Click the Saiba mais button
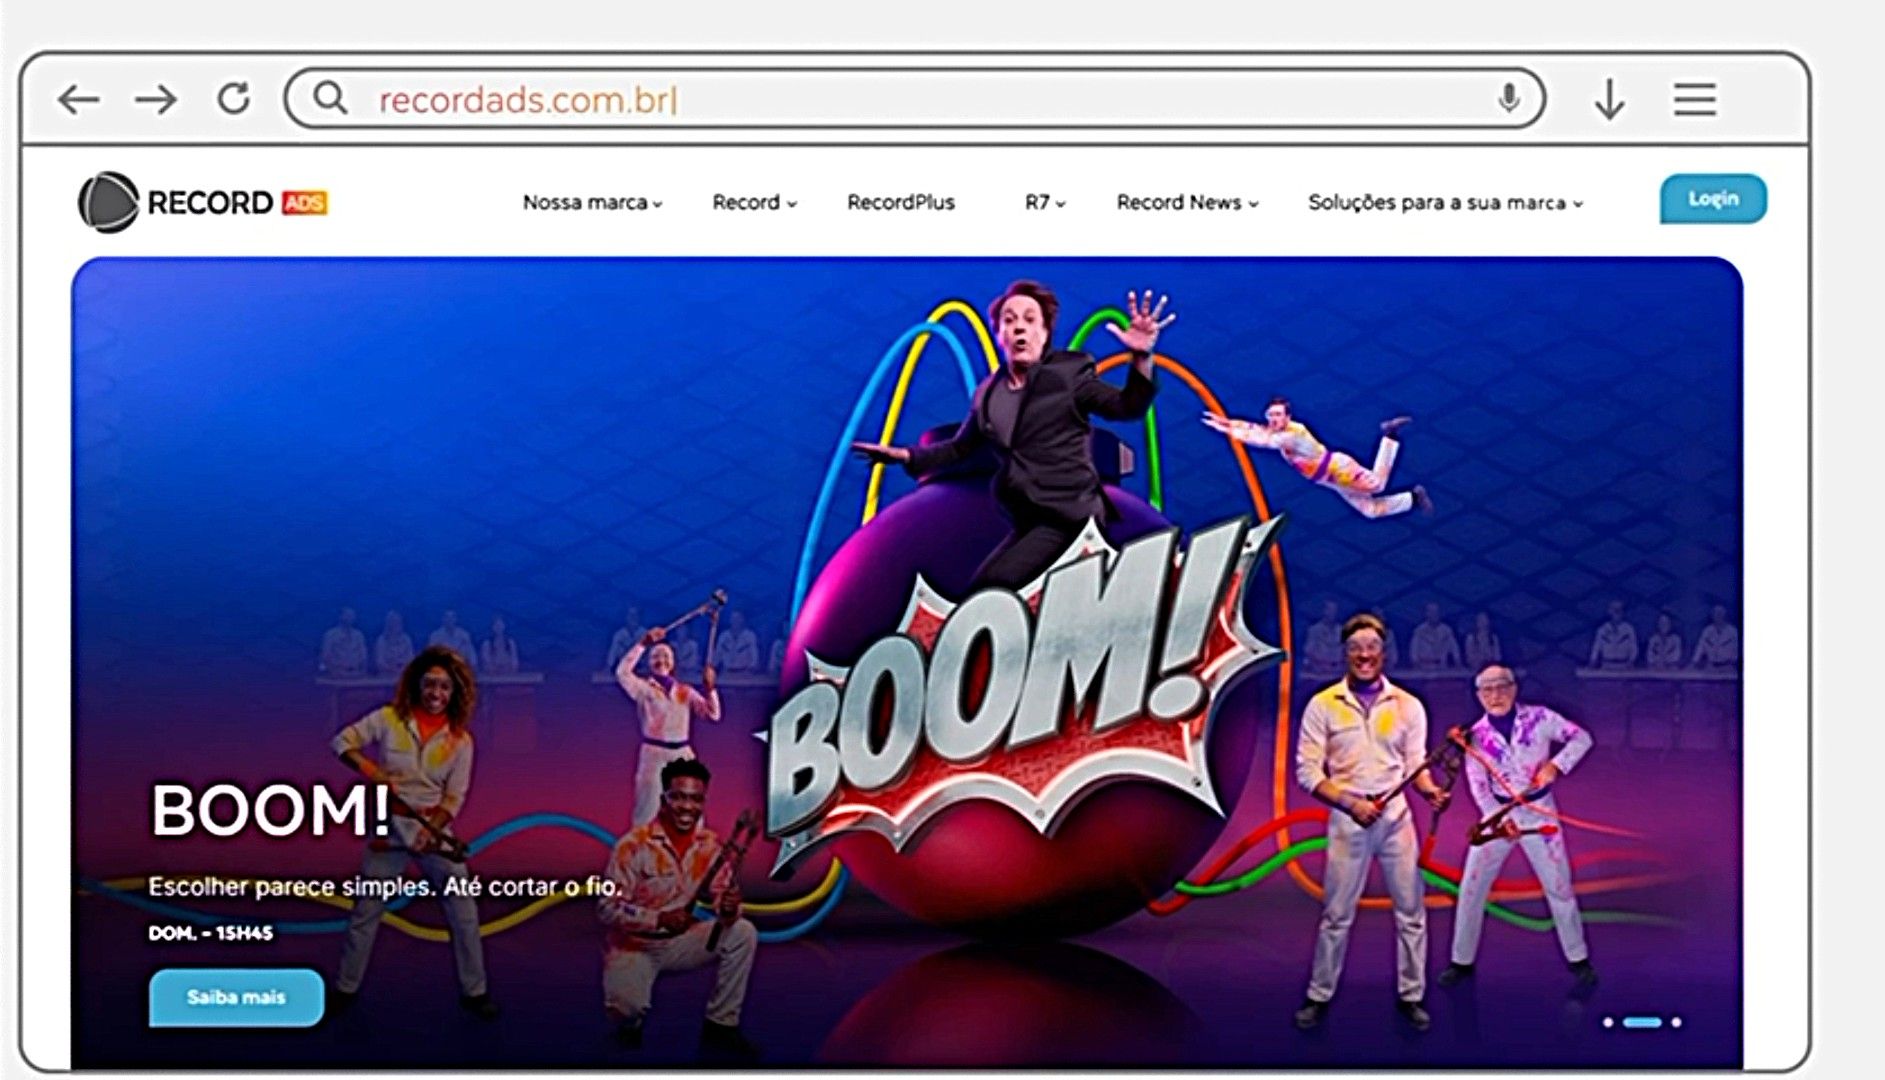This screenshot has width=1885, height=1080. click(x=236, y=997)
